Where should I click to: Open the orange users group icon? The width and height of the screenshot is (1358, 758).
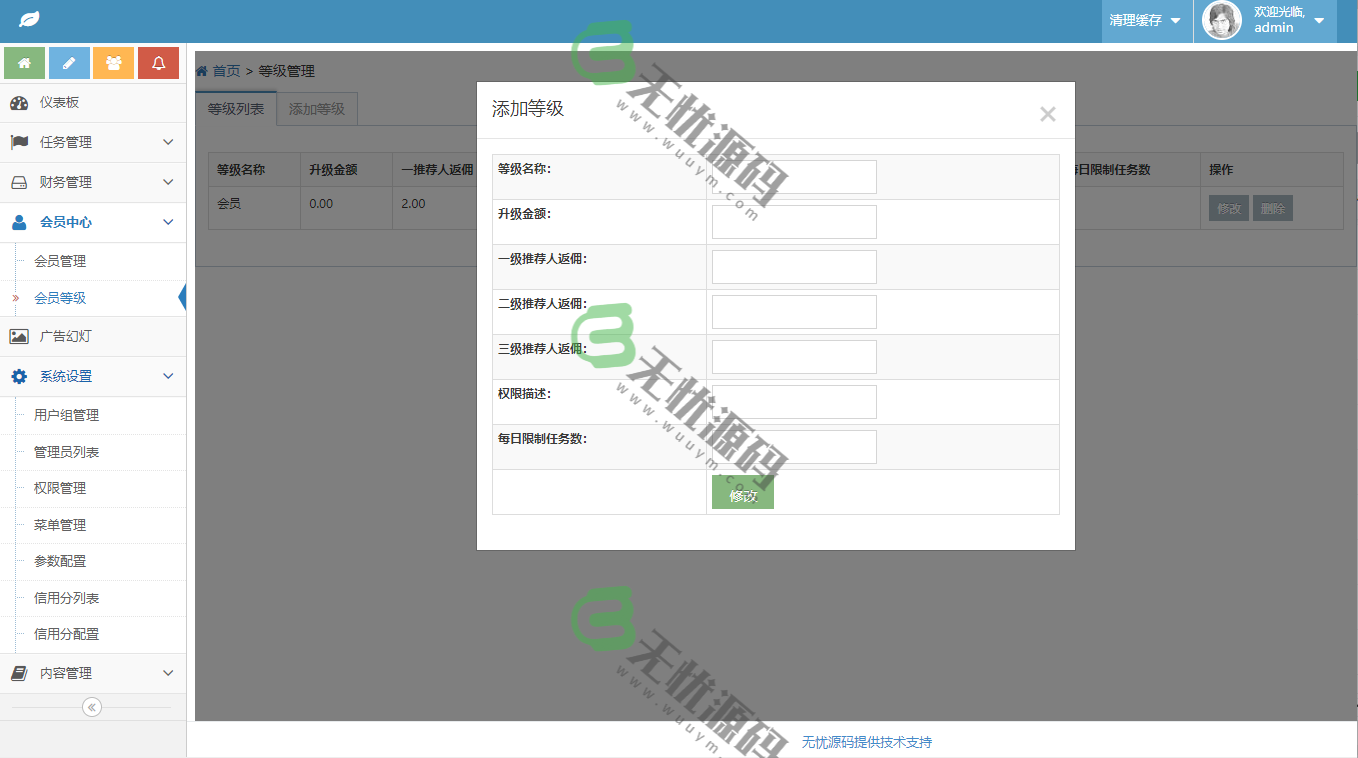tap(113, 62)
